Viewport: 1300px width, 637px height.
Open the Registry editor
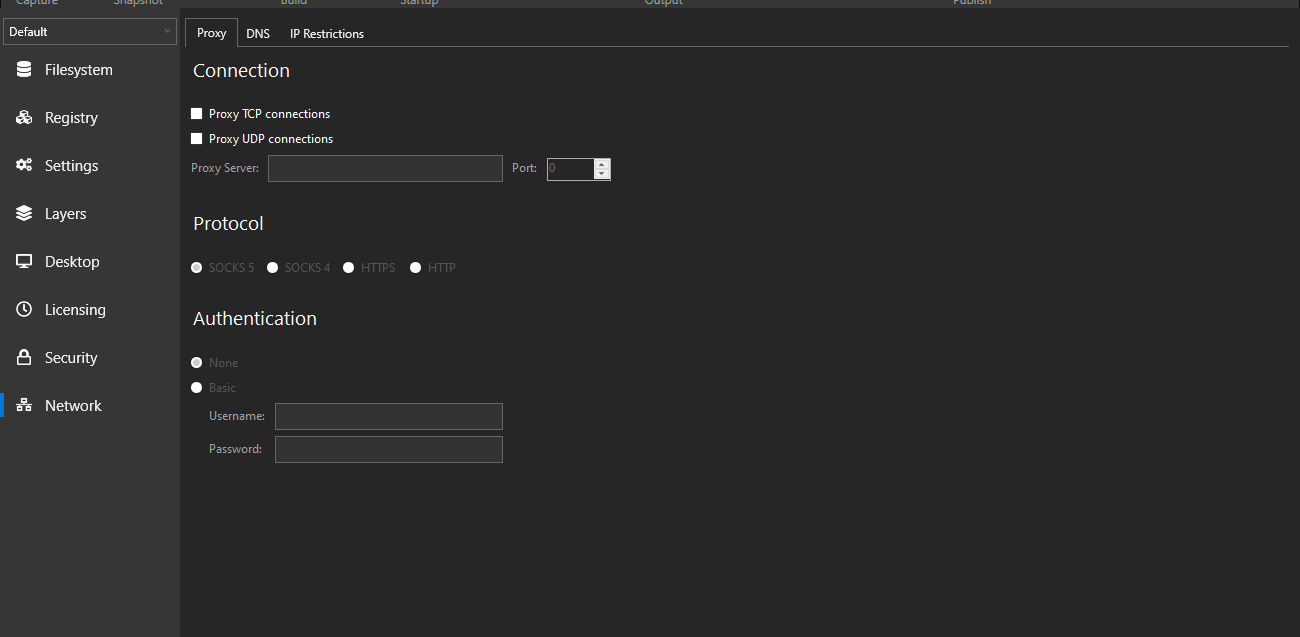pyautogui.click(x=70, y=117)
